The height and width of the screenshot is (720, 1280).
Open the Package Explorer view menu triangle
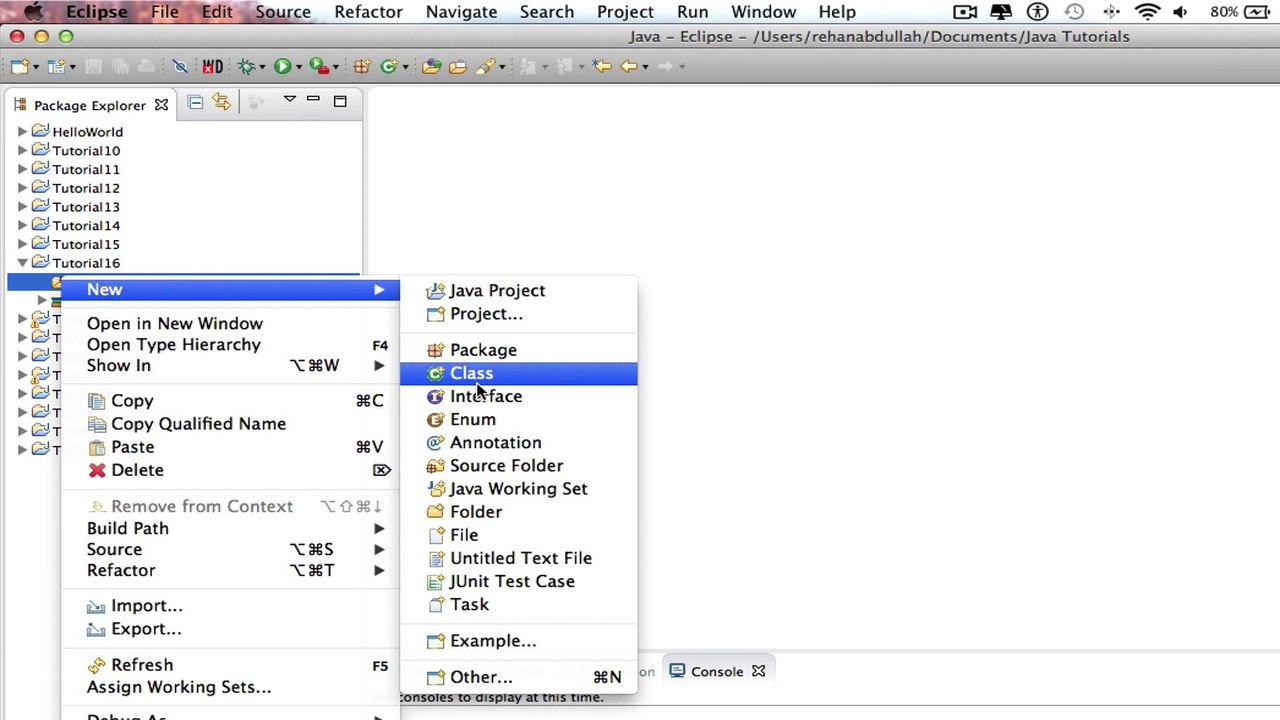tap(289, 100)
